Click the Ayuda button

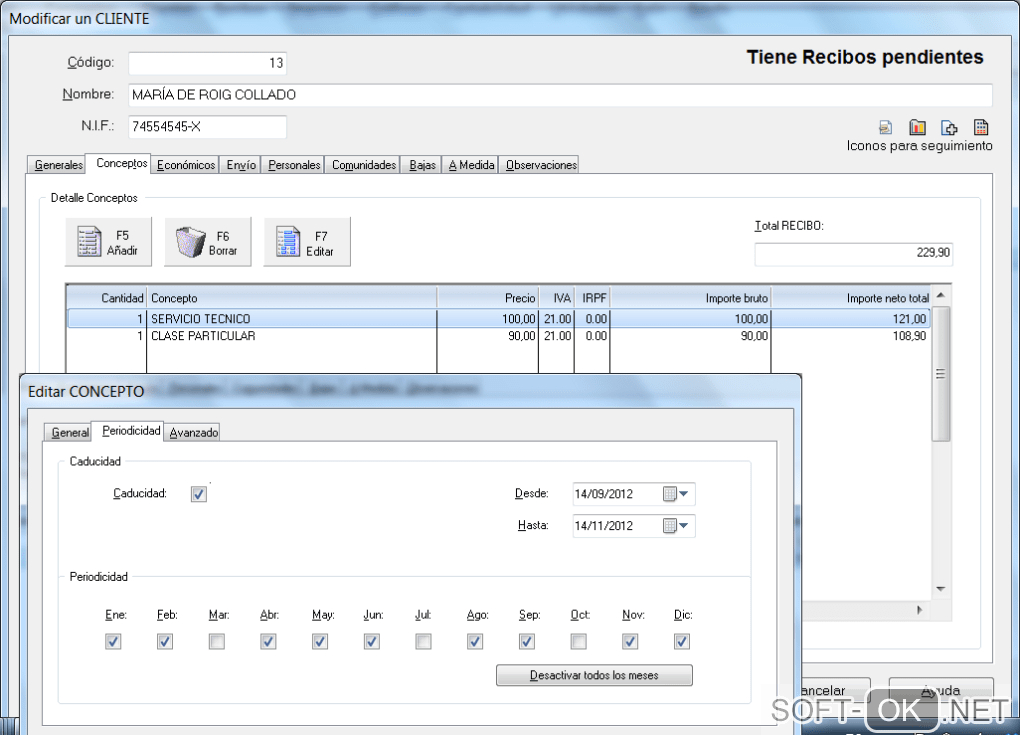(x=941, y=690)
